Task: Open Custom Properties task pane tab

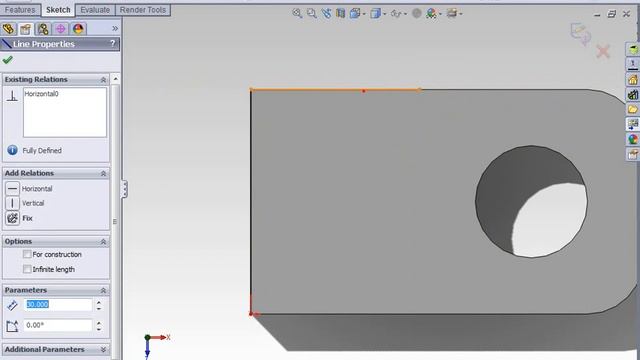Action: point(633,154)
